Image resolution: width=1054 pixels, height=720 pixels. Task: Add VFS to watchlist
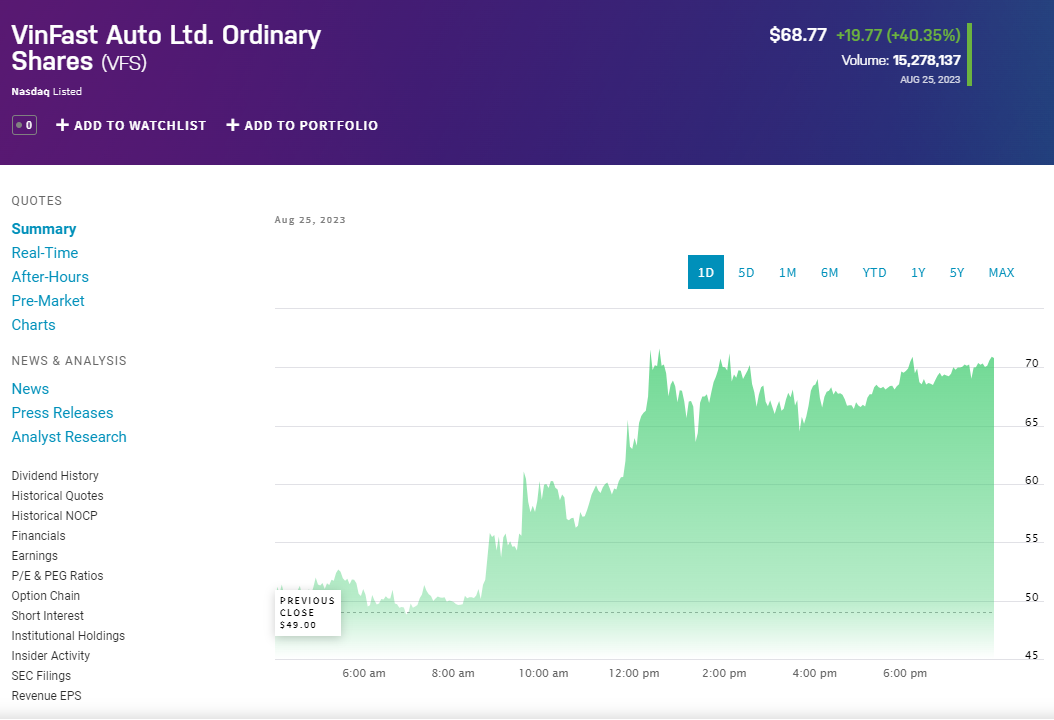(131, 125)
